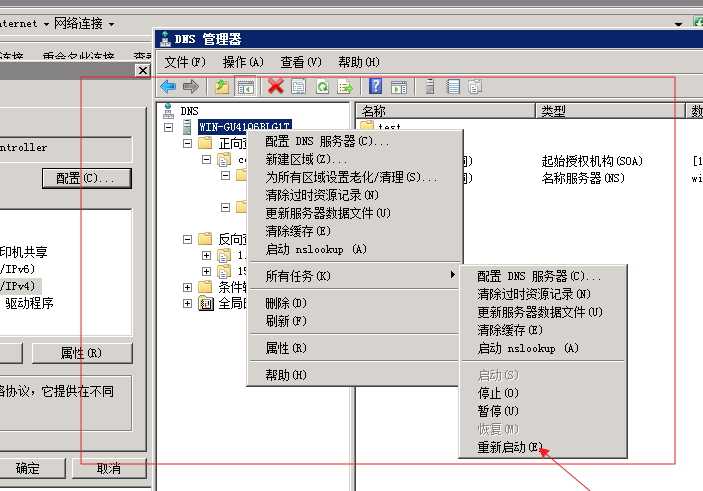Click the DNS 管理器 title bar icon
The width and height of the screenshot is (703, 491).
click(x=165, y=39)
